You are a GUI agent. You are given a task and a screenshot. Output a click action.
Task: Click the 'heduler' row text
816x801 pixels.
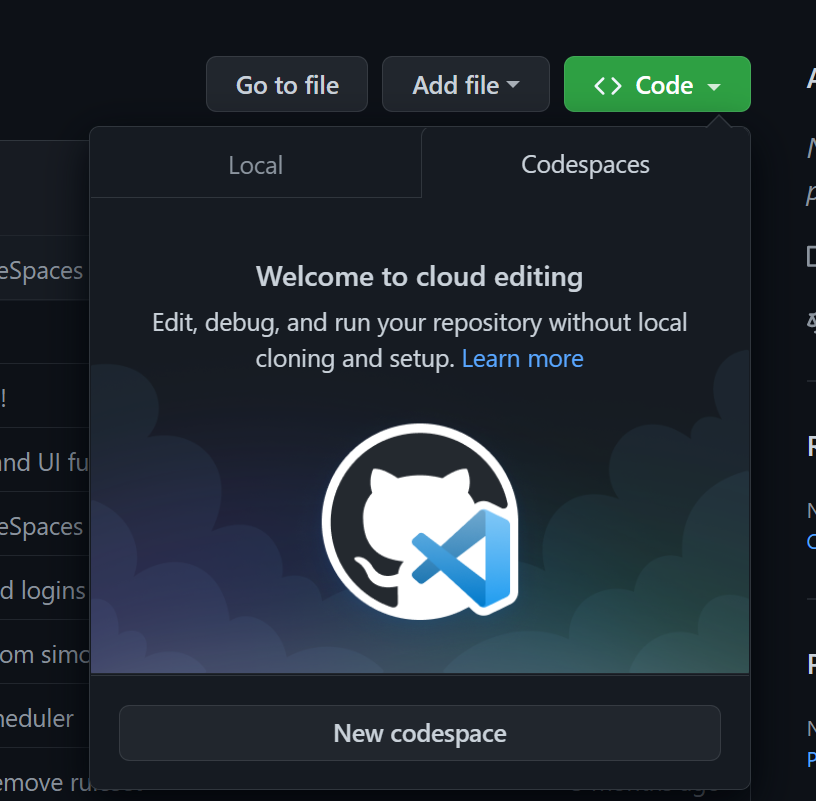[x=36, y=719]
